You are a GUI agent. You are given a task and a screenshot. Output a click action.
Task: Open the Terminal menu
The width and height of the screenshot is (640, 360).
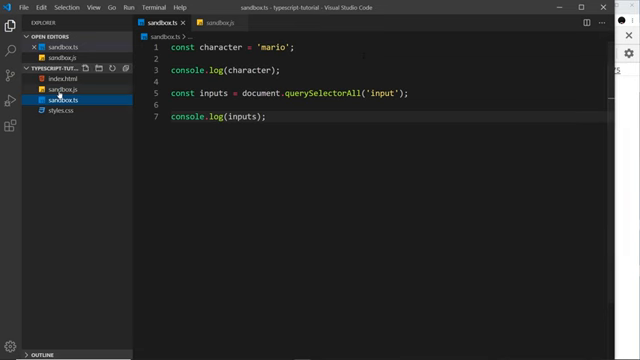click(154, 7)
